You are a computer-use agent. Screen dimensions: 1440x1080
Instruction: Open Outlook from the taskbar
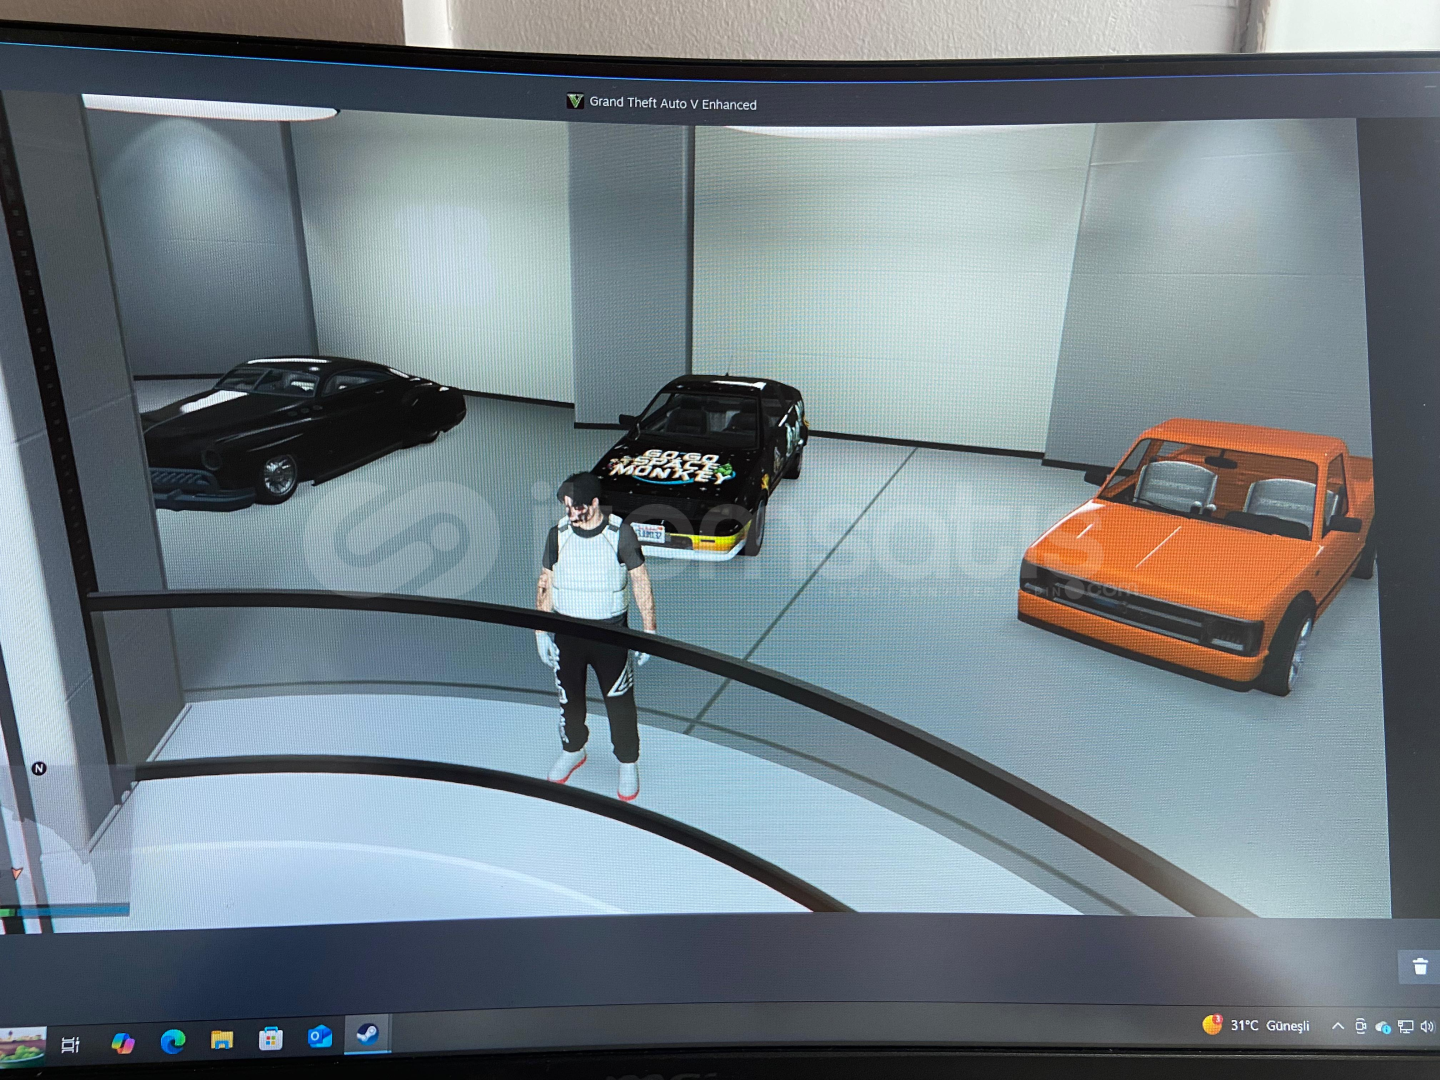click(320, 1036)
